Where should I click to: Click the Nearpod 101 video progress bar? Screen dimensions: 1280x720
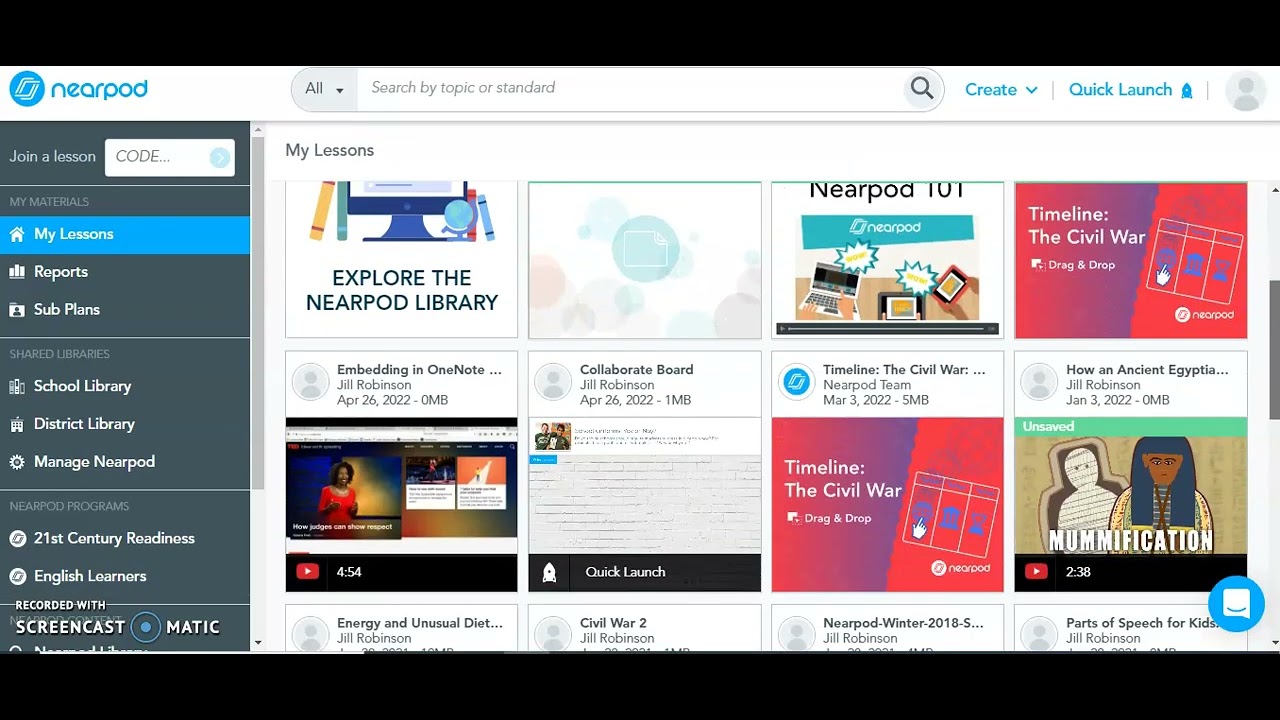tap(887, 328)
